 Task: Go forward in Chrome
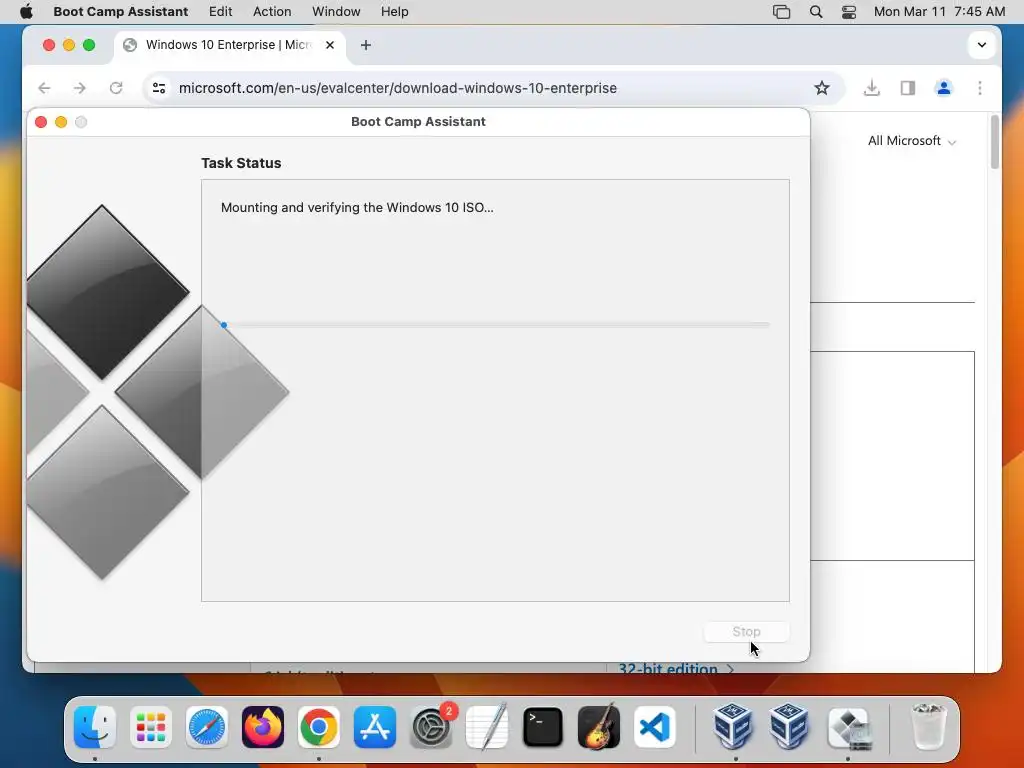(x=80, y=88)
